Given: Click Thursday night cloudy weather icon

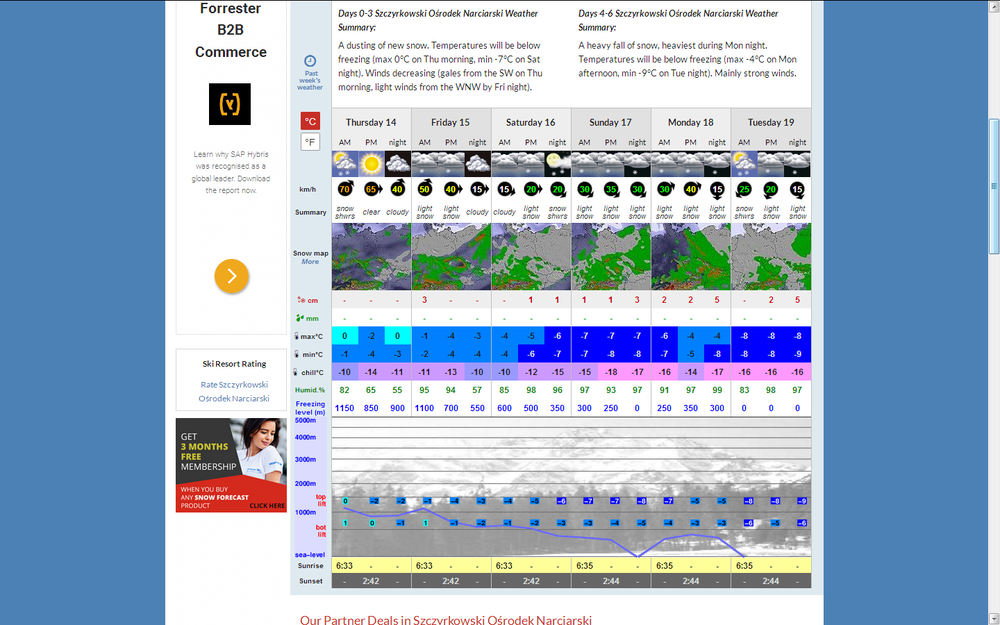Looking at the screenshot, I should 398,164.
